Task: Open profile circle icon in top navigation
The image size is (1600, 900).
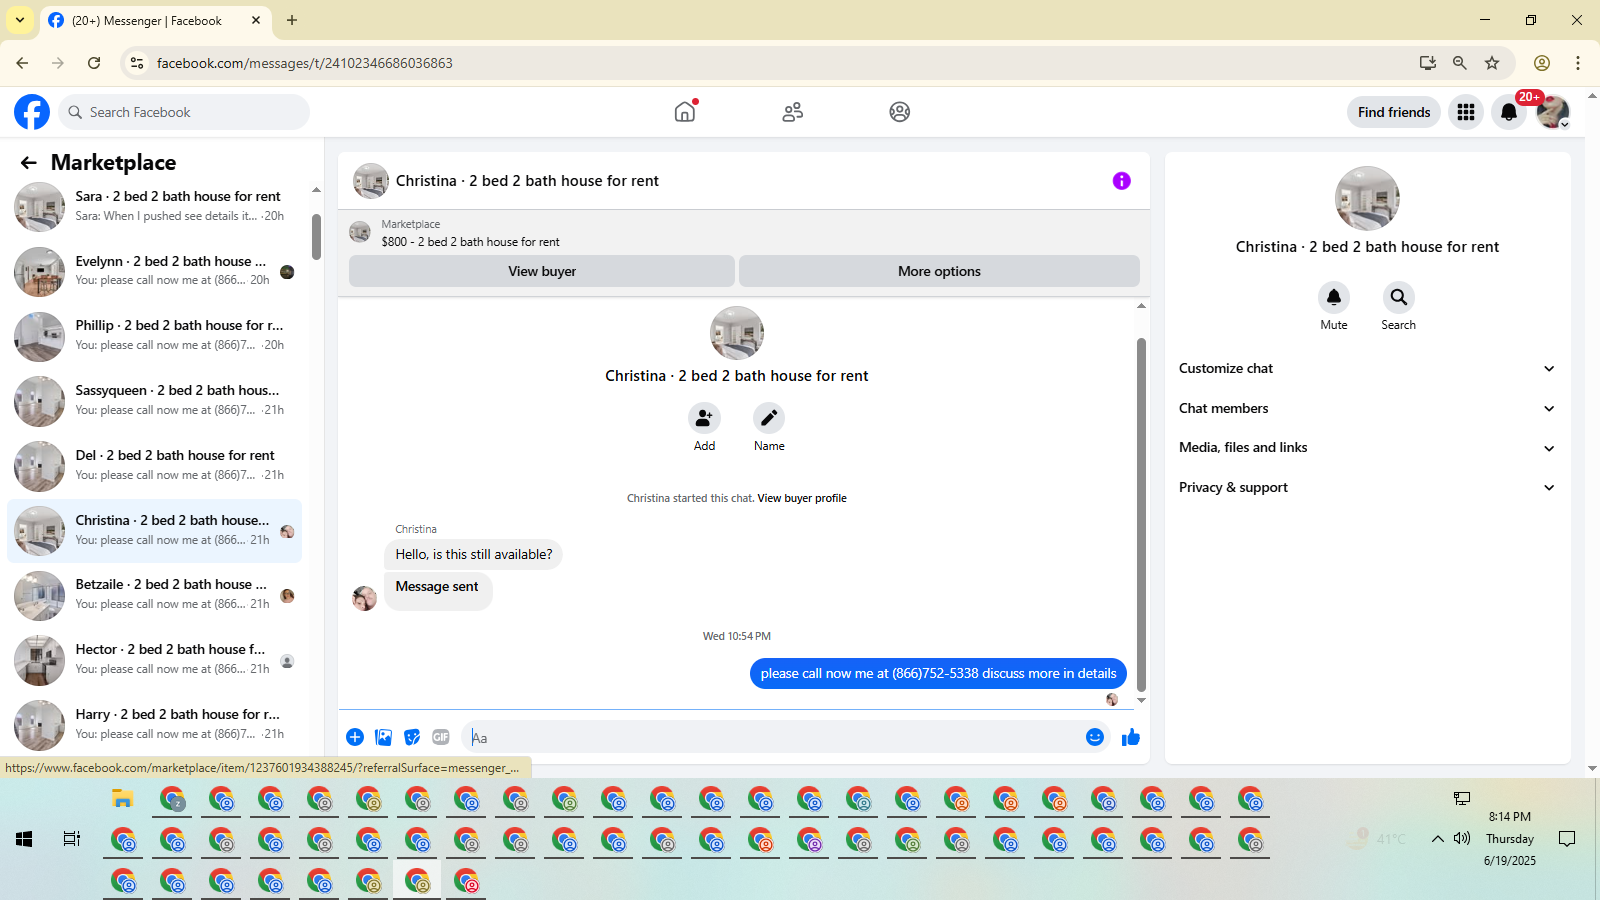Action: [900, 112]
